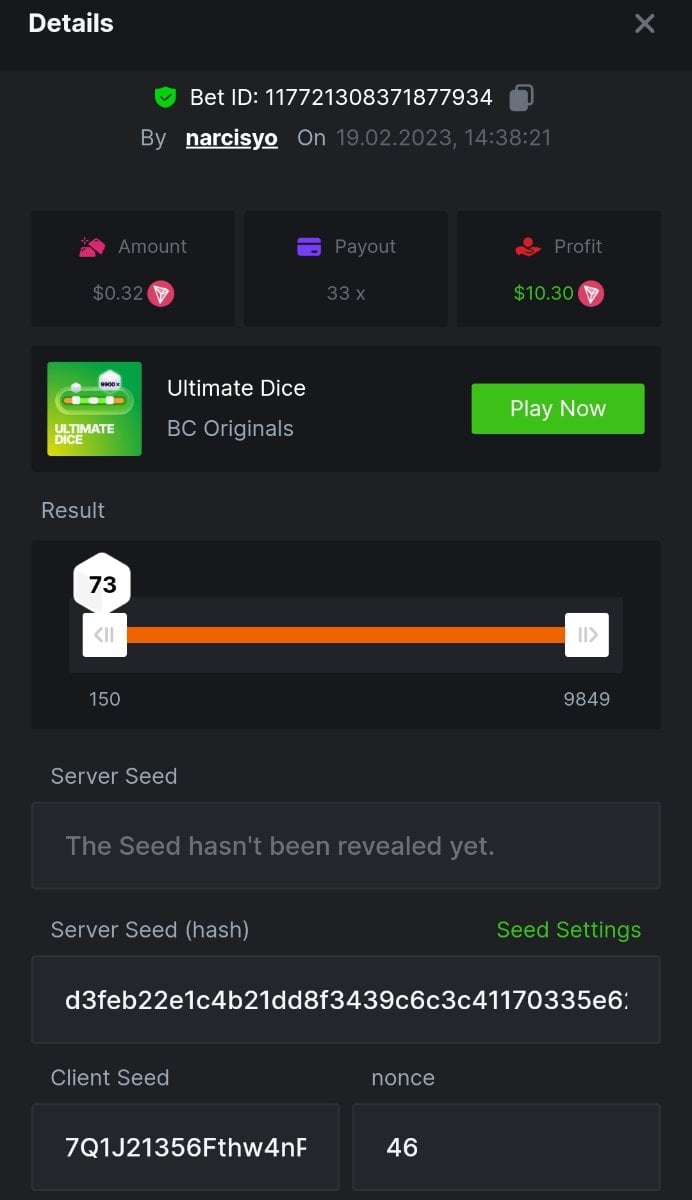Click the red Profit hand icon
Viewport: 692px width, 1200px height.
tap(528, 247)
